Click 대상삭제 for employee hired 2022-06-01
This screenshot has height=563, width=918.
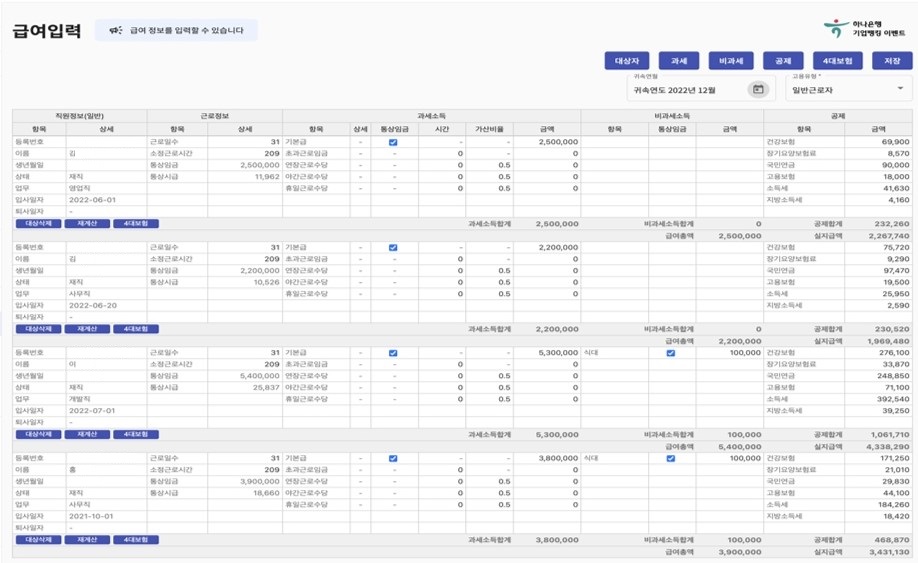38,223
